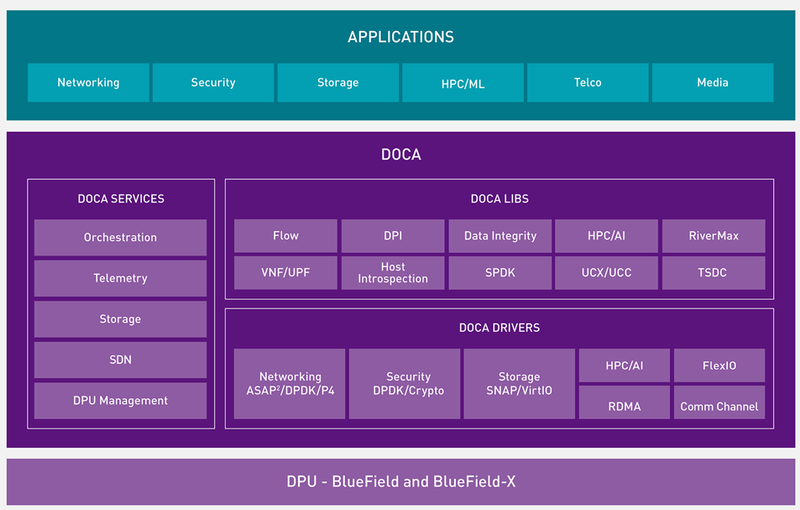Screen dimensions: 800x510
Task: Select the Comm Channel driver box
Action: (x=719, y=402)
